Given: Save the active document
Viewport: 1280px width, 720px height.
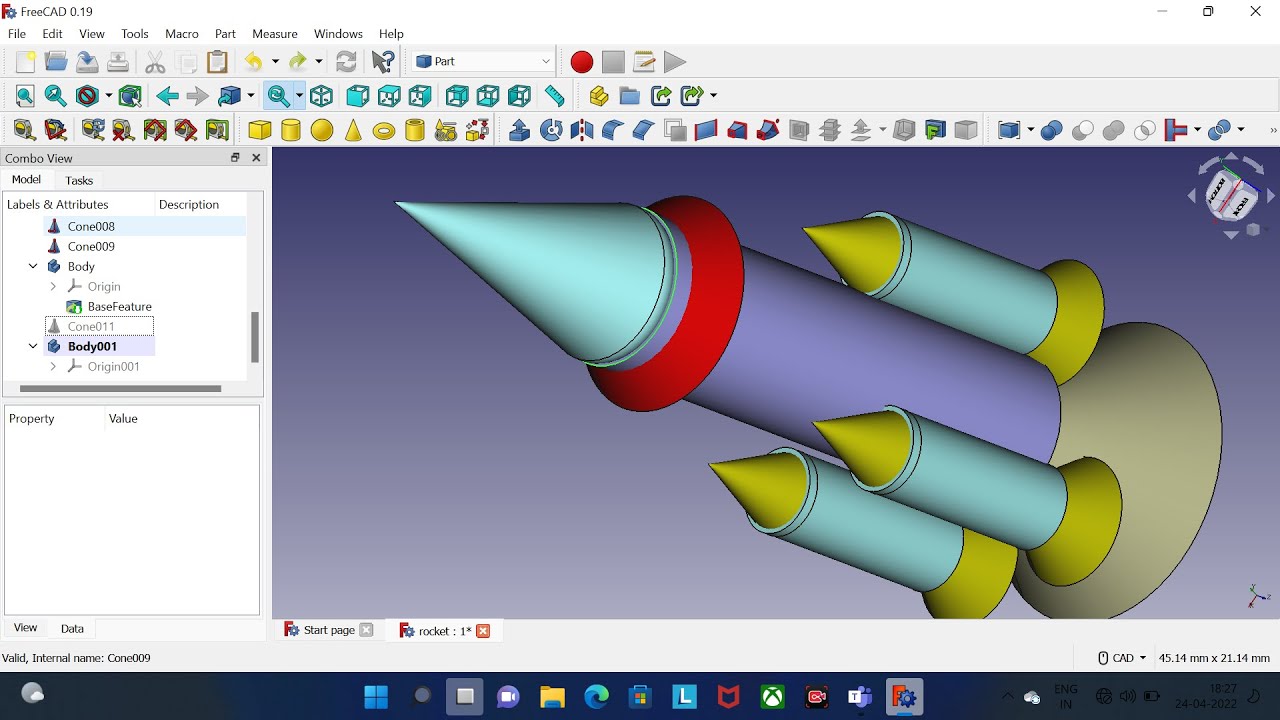Looking at the screenshot, I should click(x=87, y=62).
